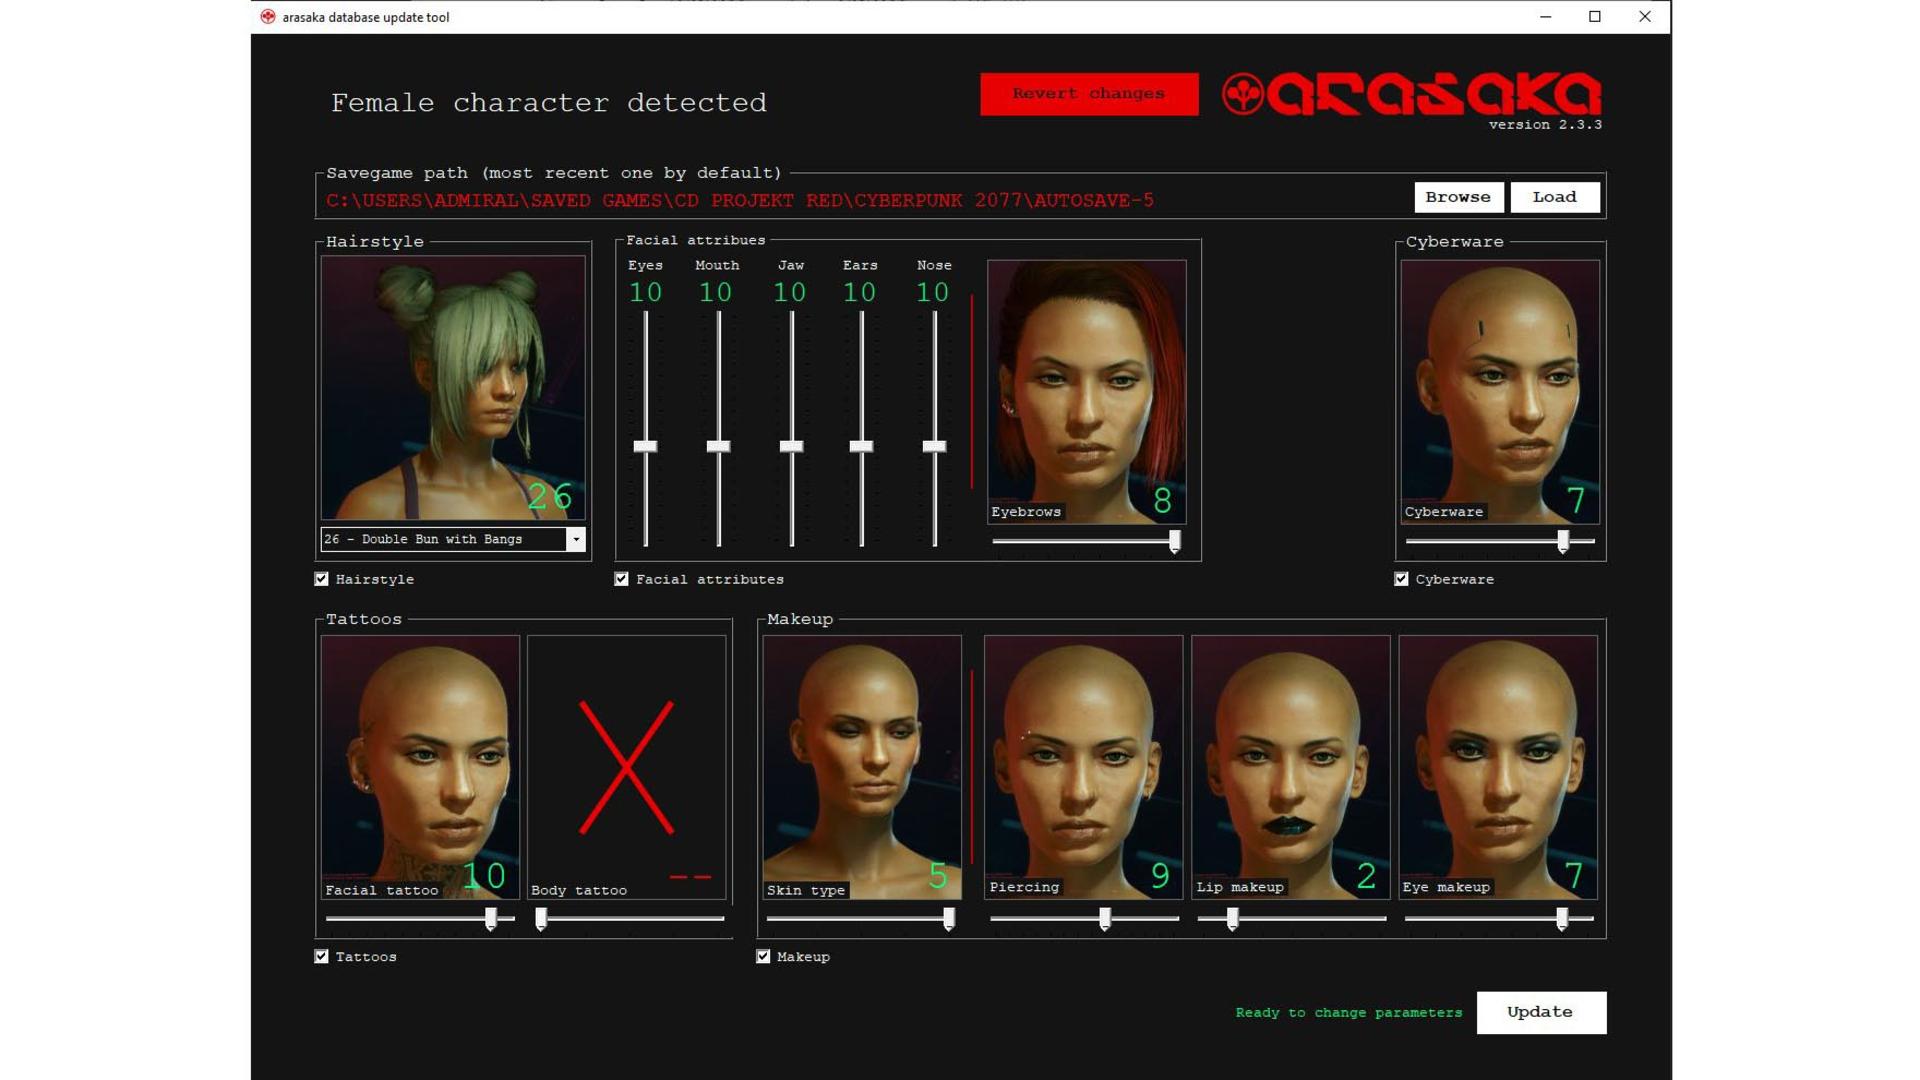The image size is (1920, 1080).
Task: Click the Mouth vertical slider handle
Action: tap(719, 447)
